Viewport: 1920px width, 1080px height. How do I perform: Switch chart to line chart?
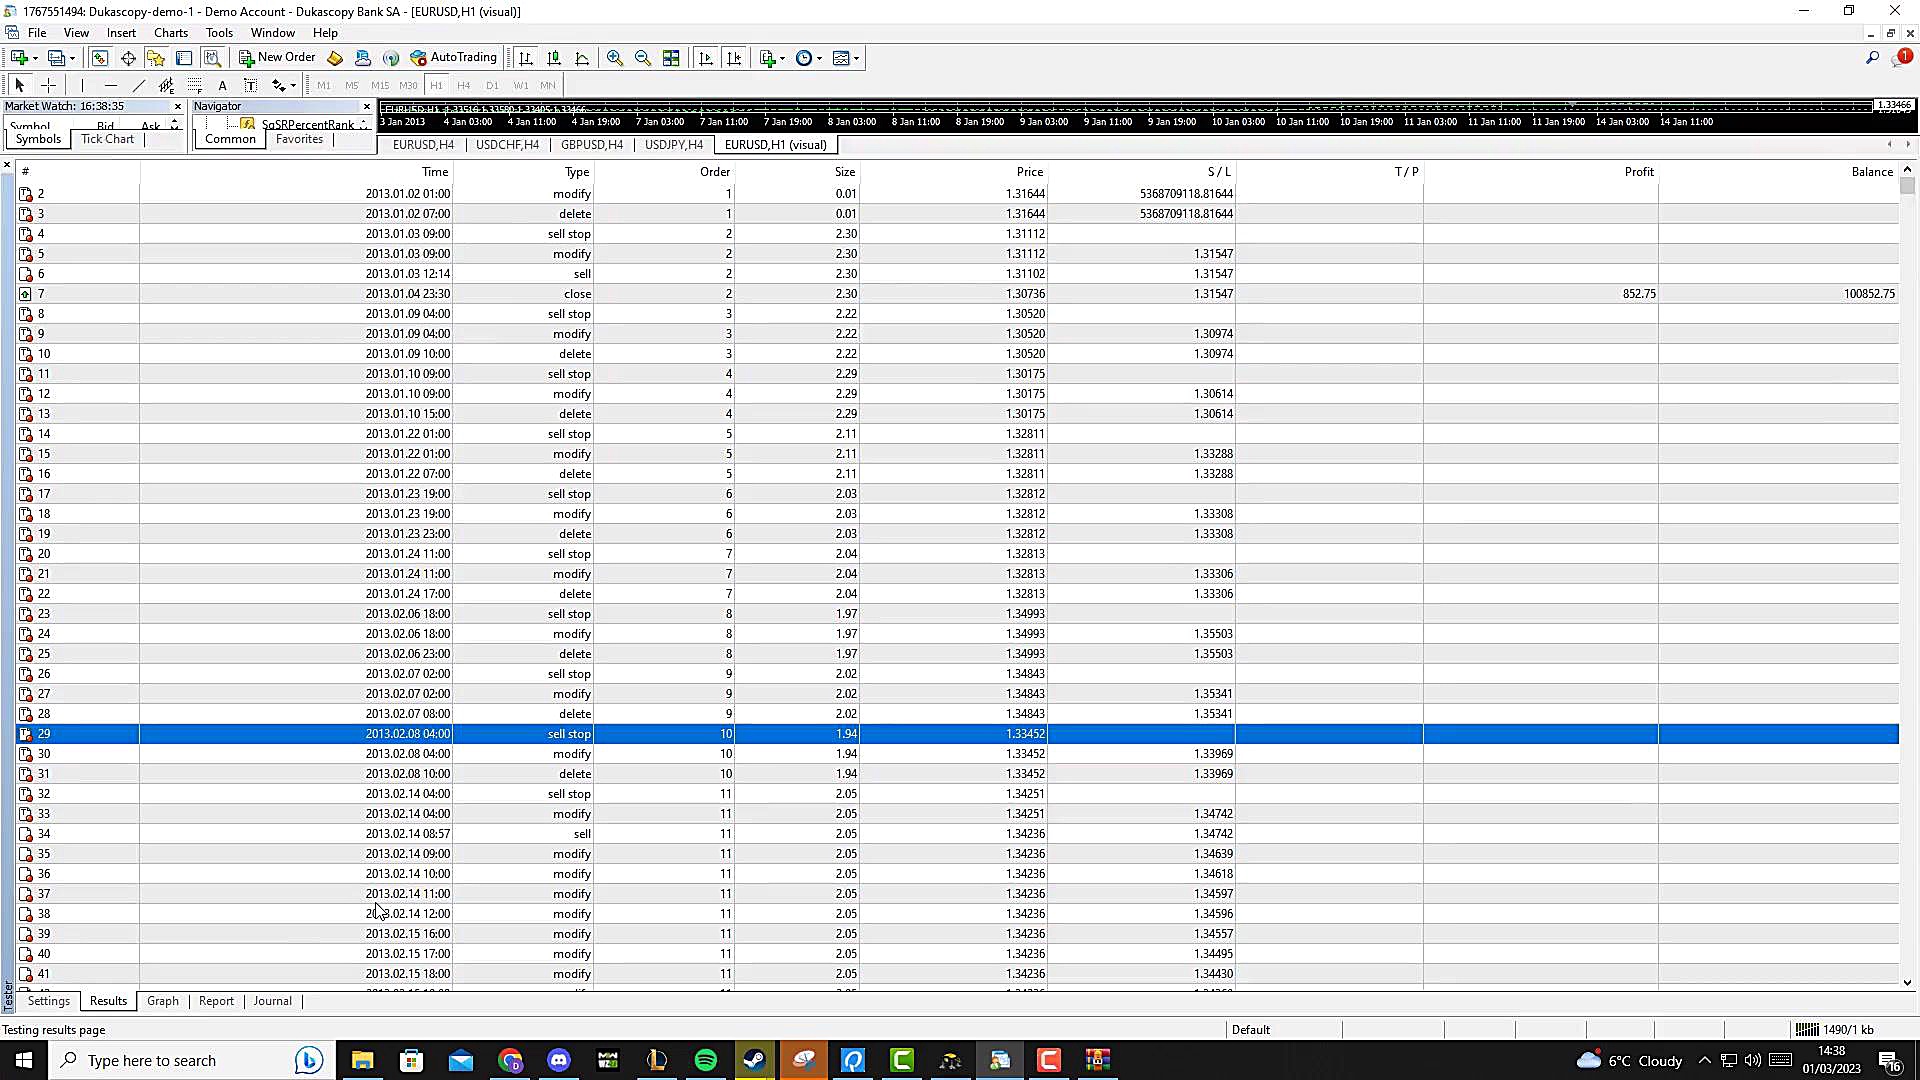tap(582, 58)
